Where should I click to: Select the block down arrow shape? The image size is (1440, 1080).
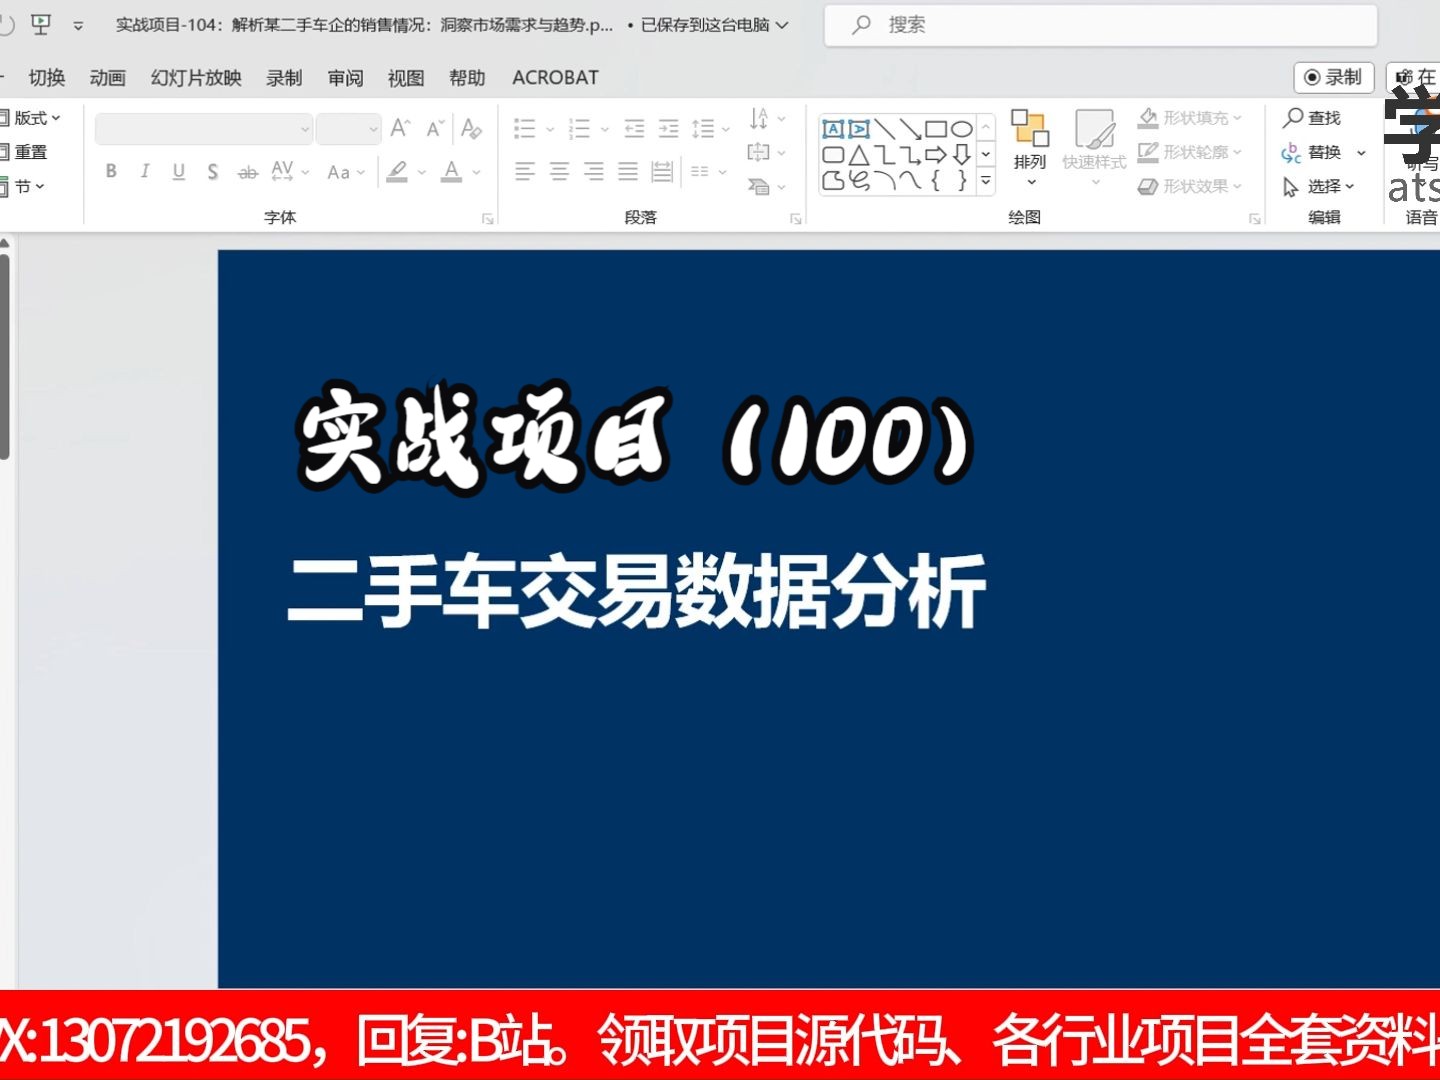tap(961, 155)
